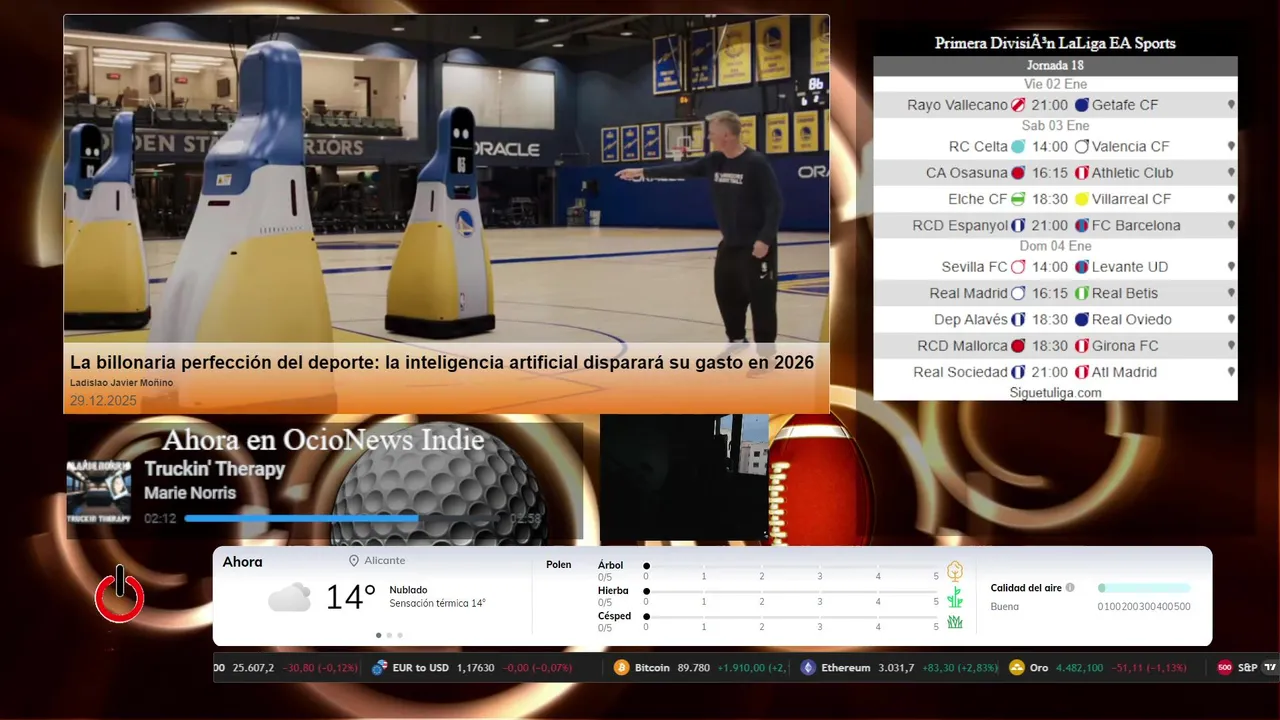Open the AI sports spending news headline
The width and height of the screenshot is (1280, 720).
tap(442, 362)
